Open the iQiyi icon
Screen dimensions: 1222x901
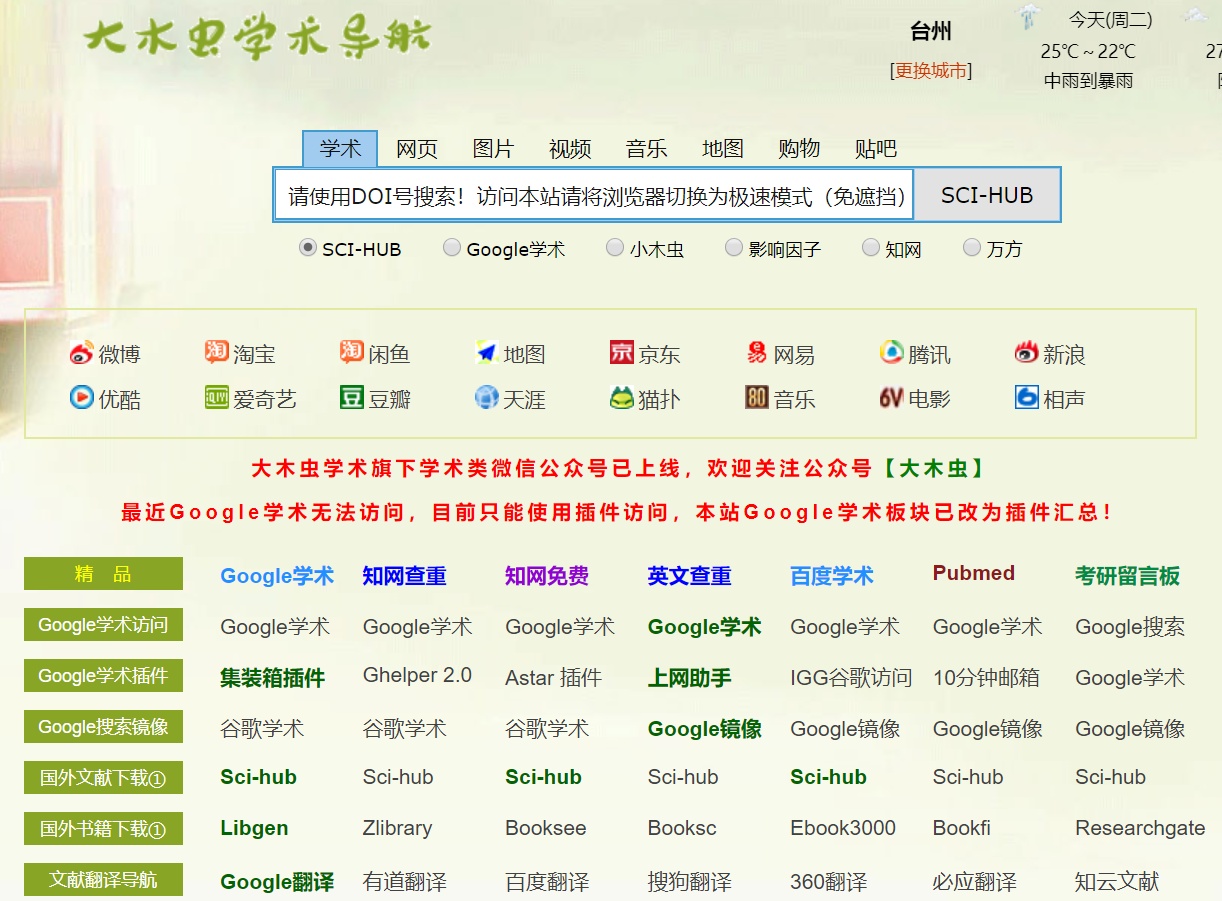(x=216, y=398)
